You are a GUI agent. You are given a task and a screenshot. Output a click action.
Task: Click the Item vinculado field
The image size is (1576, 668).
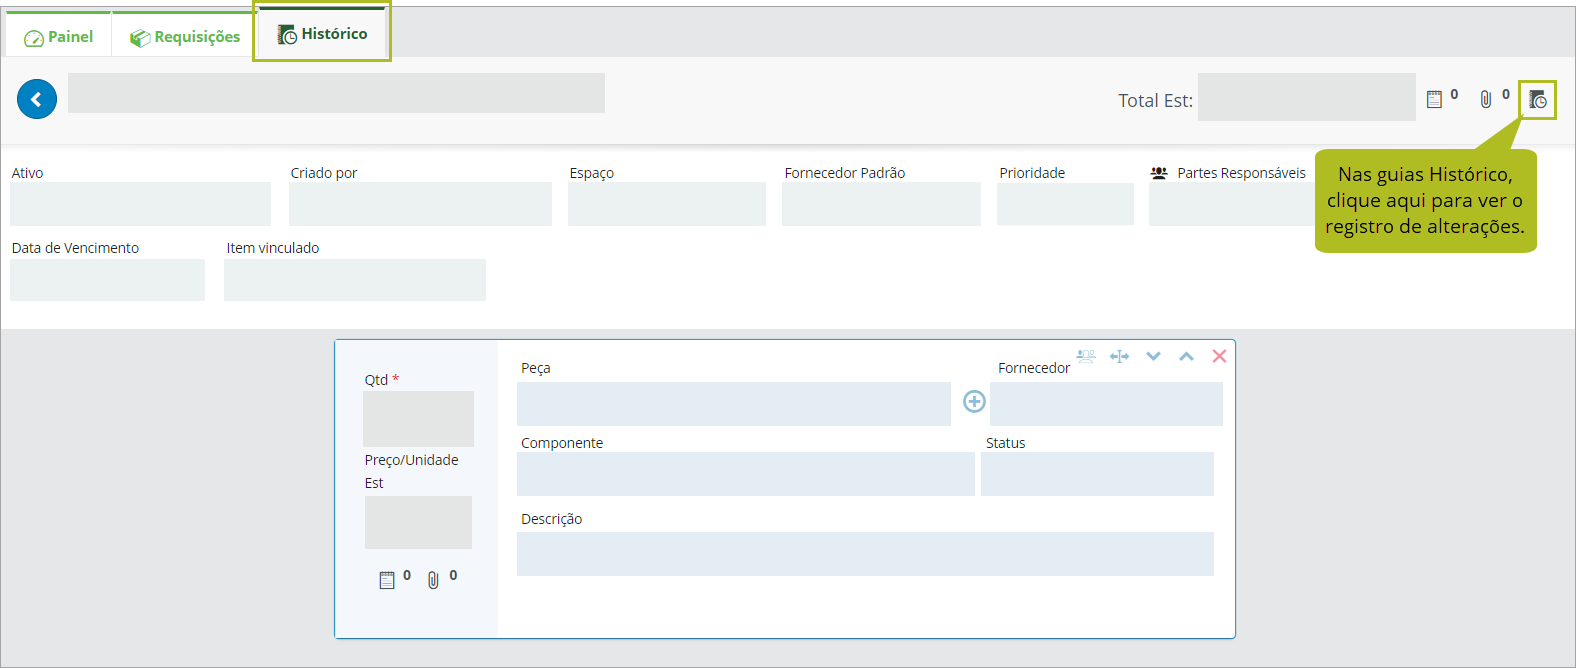tap(355, 280)
